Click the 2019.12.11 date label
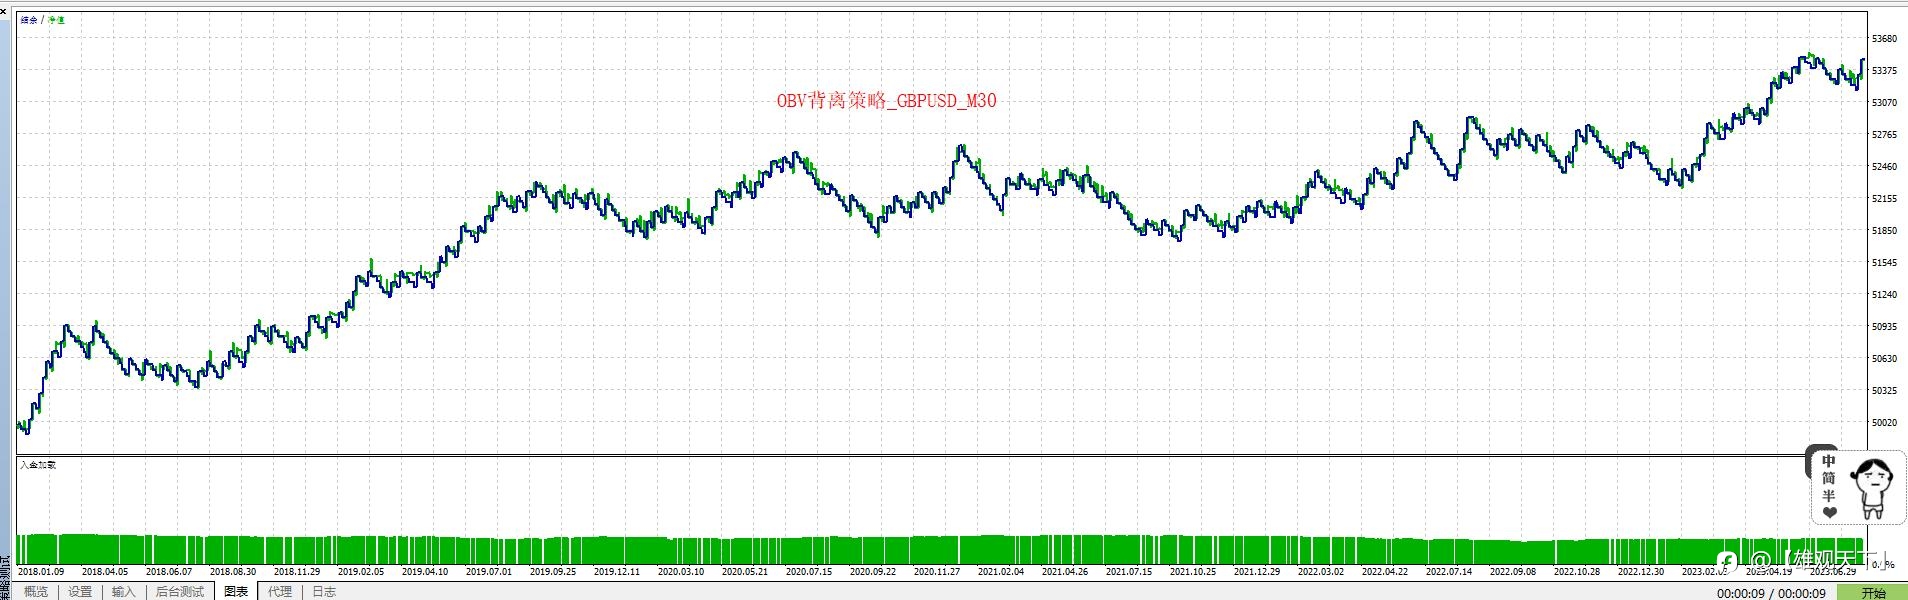This screenshot has width=1908, height=600. tap(617, 572)
